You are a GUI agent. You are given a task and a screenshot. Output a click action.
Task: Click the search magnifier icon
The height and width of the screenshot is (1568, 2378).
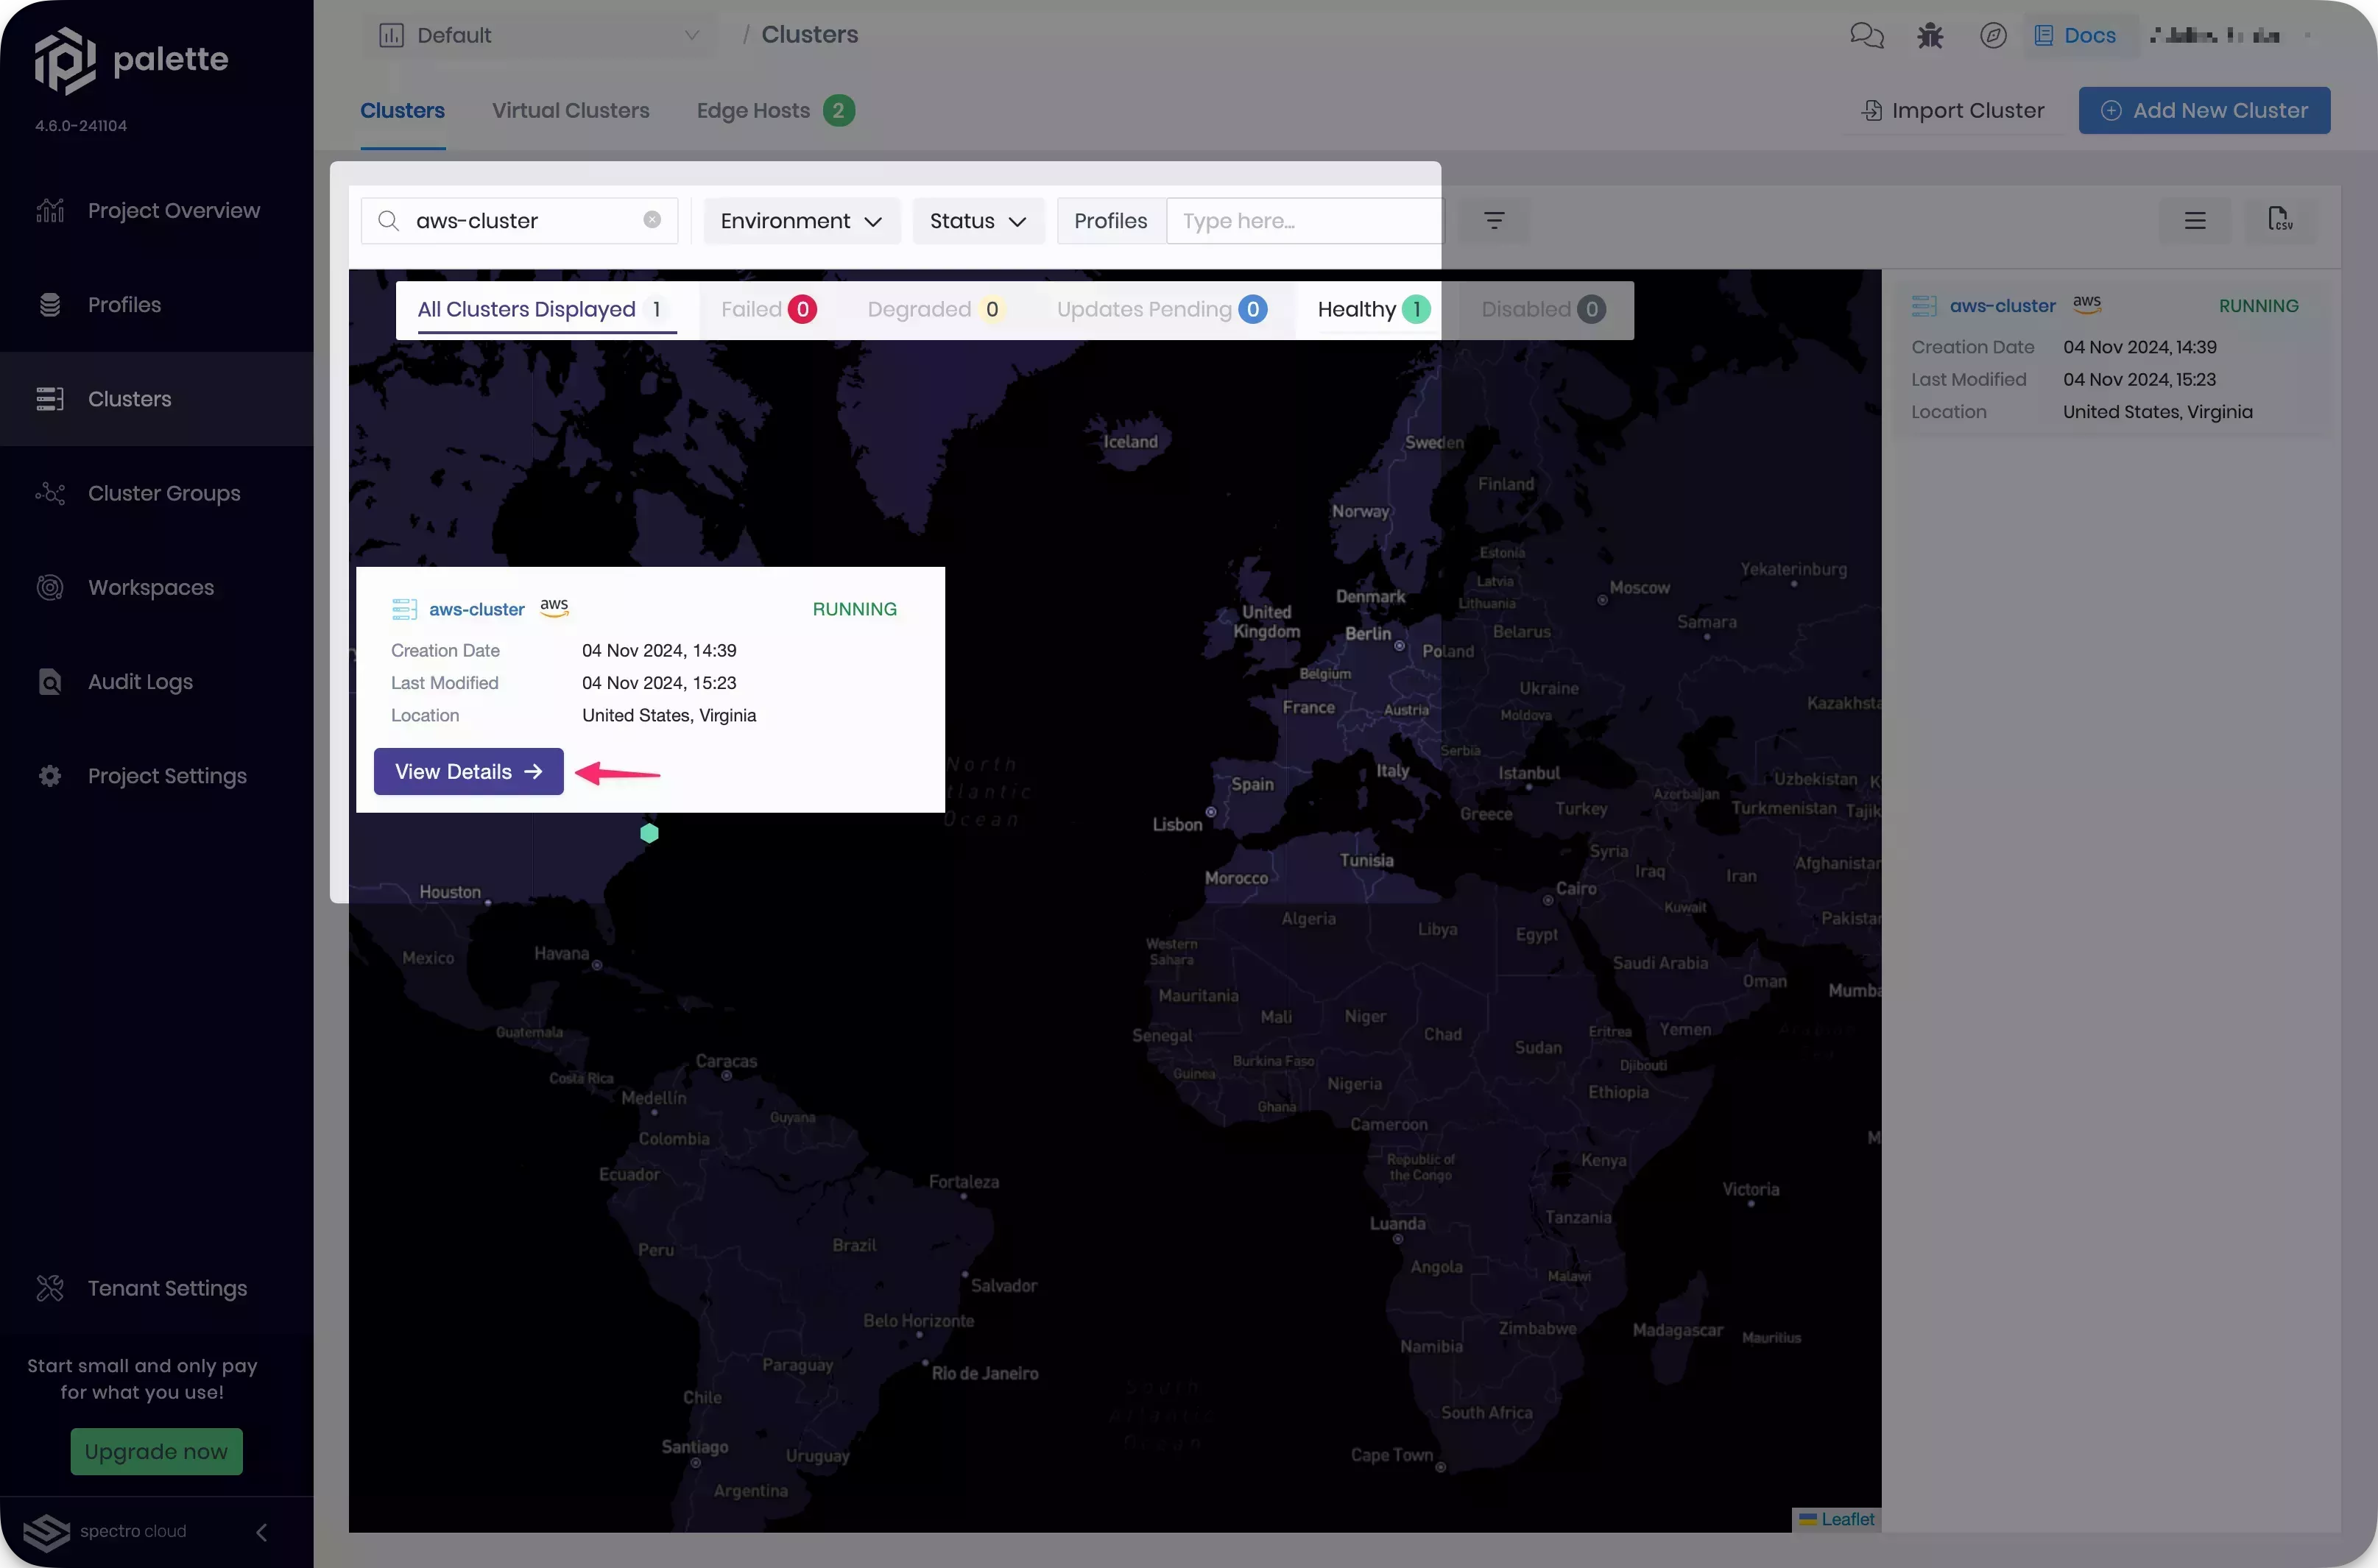(x=389, y=220)
